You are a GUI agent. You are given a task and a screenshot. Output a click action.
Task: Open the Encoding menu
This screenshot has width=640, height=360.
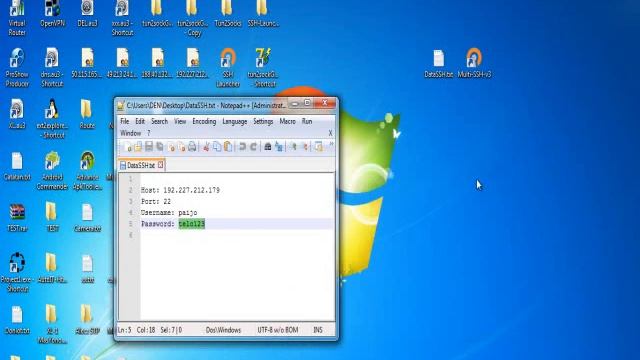(204, 121)
